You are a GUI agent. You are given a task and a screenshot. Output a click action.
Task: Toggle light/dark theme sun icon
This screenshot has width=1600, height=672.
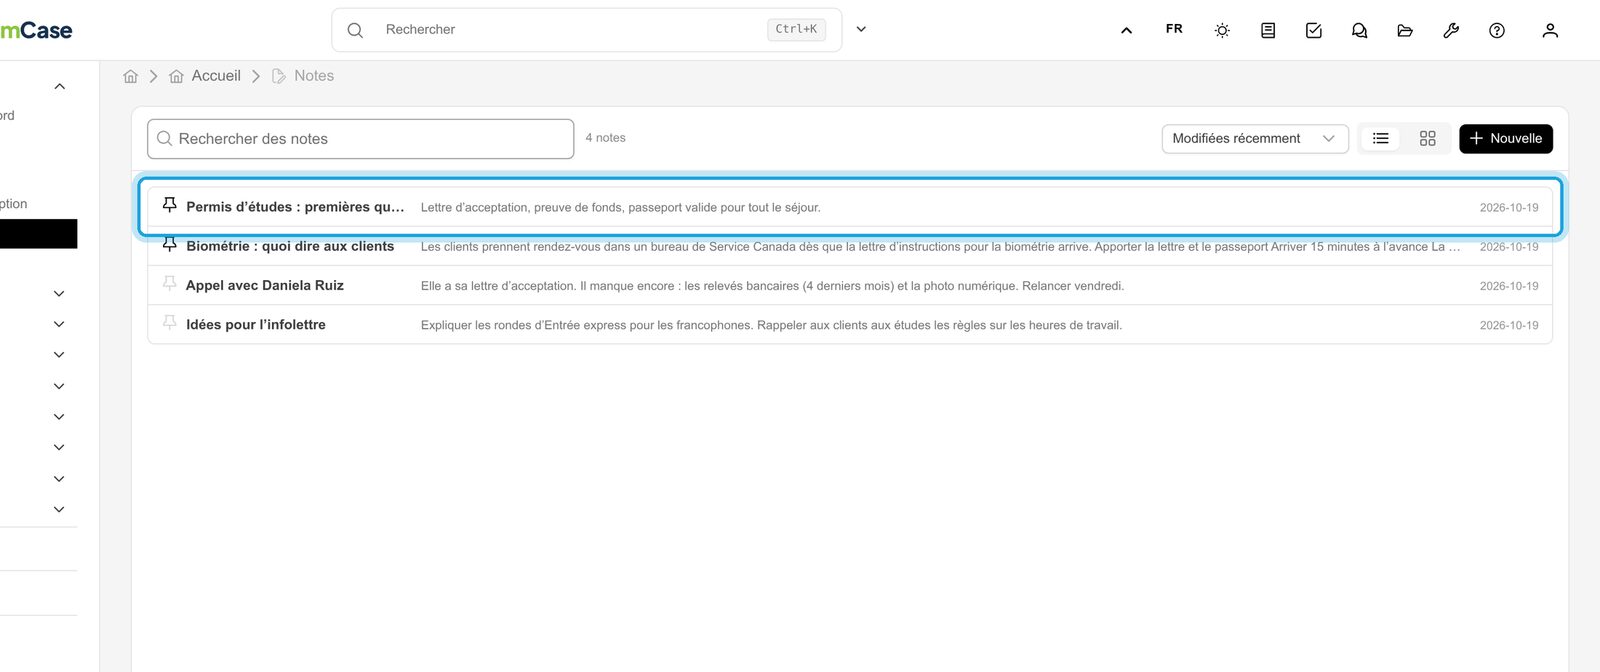[1222, 30]
